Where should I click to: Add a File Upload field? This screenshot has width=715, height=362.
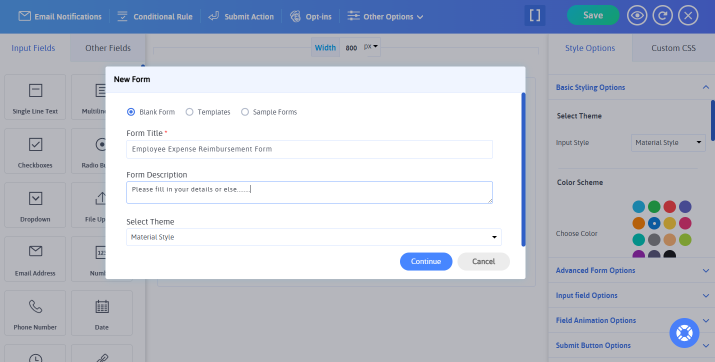(x=89, y=205)
